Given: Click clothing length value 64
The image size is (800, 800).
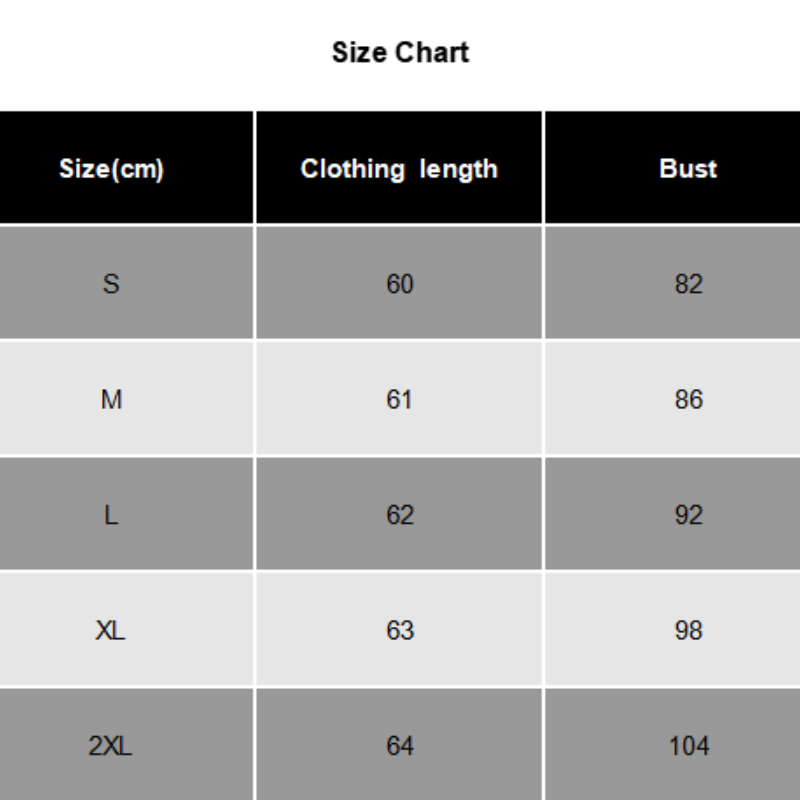Looking at the screenshot, I should click(399, 746).
